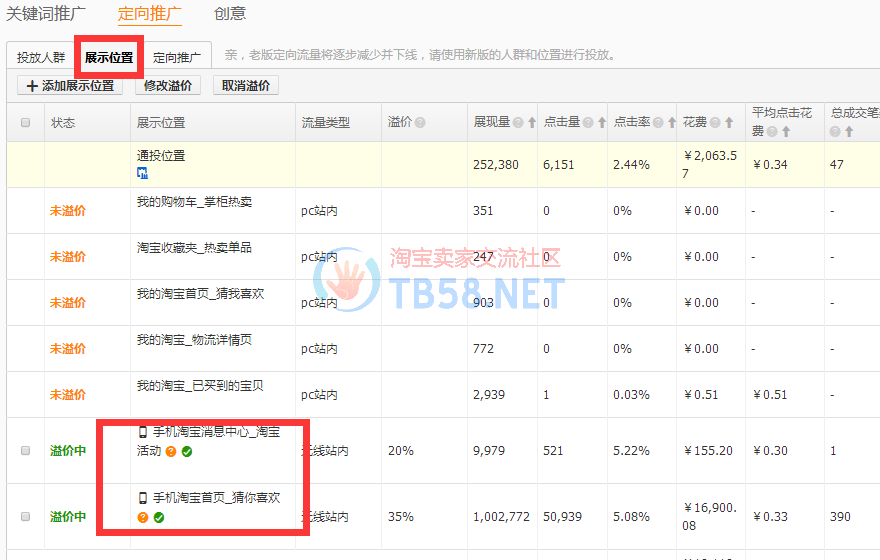Click the 取消溢价 button
This screenshot has width=880, height=560.
(x=246, y=86)
